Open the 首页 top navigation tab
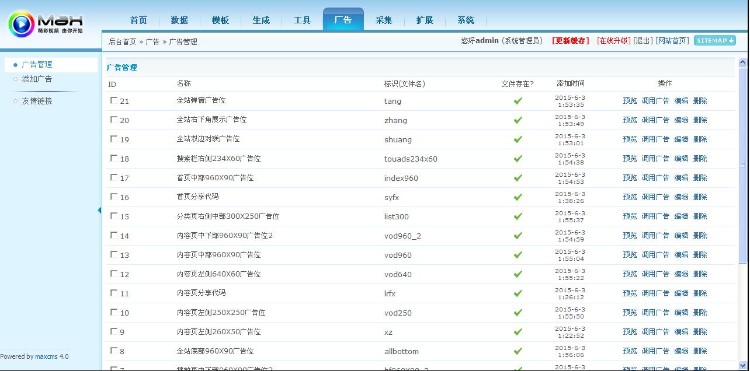750x371 pixels. coord(138,20)
